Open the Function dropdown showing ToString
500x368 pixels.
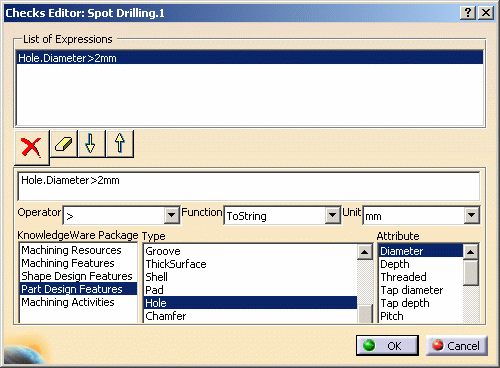[332, 215]
